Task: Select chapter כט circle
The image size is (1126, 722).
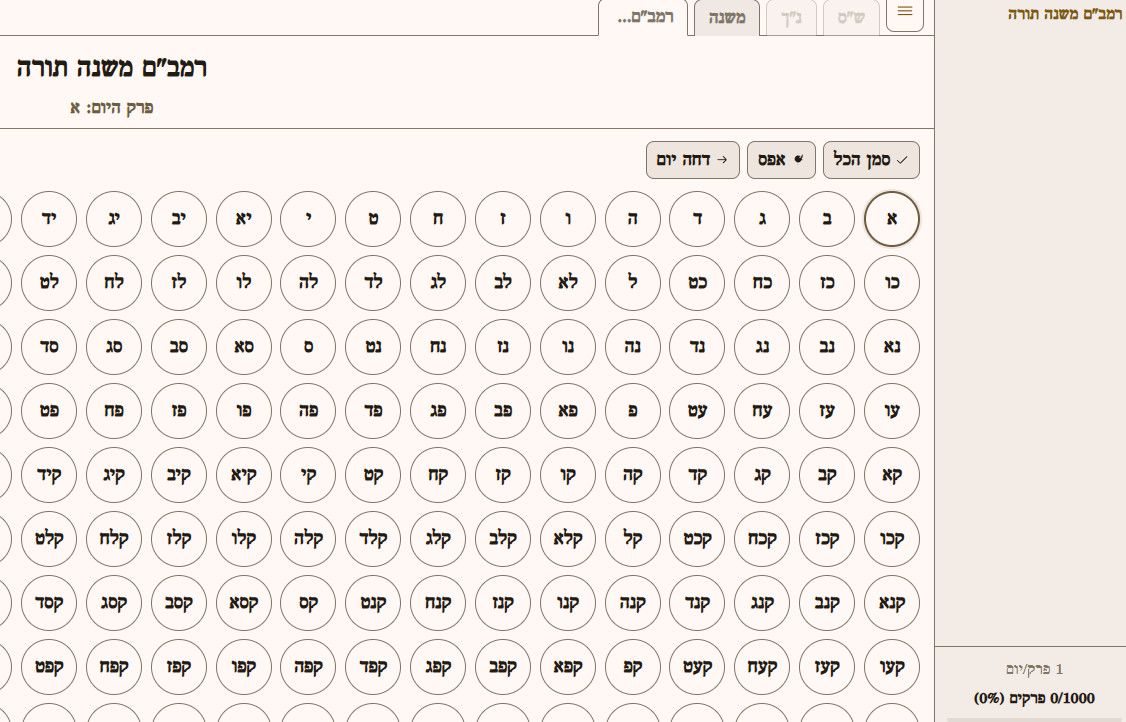Action: [x=697, y=282]
